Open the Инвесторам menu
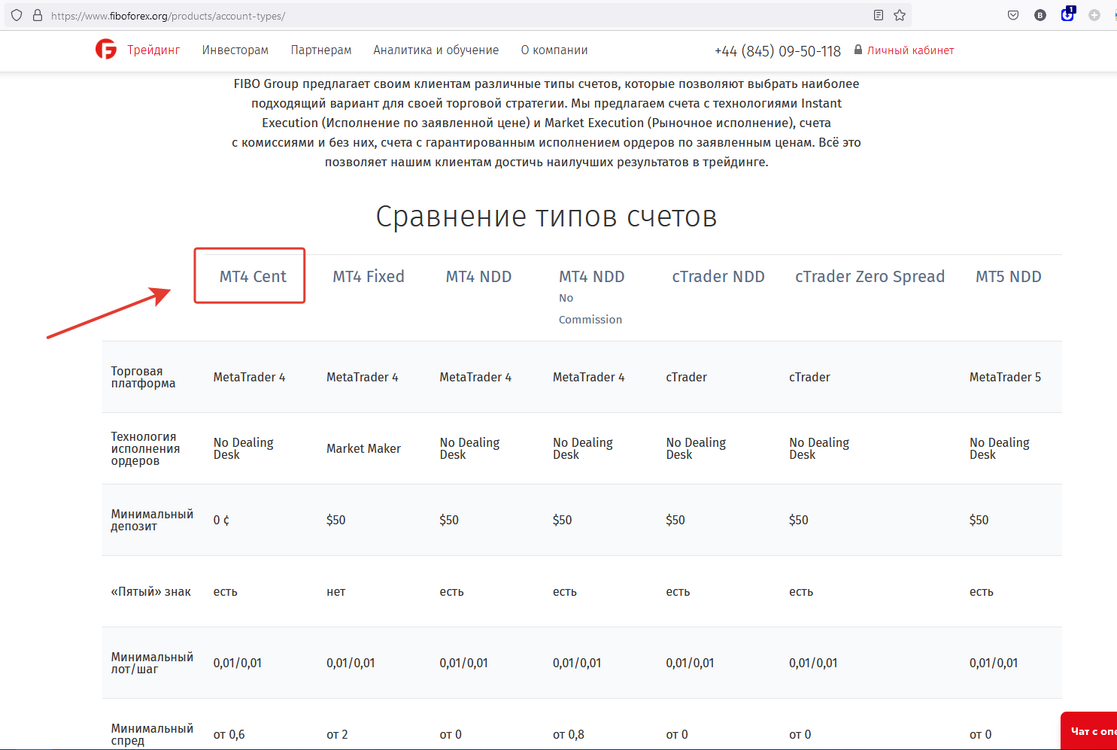Viewport: 1117px width, 750px height. click(235, 50)
